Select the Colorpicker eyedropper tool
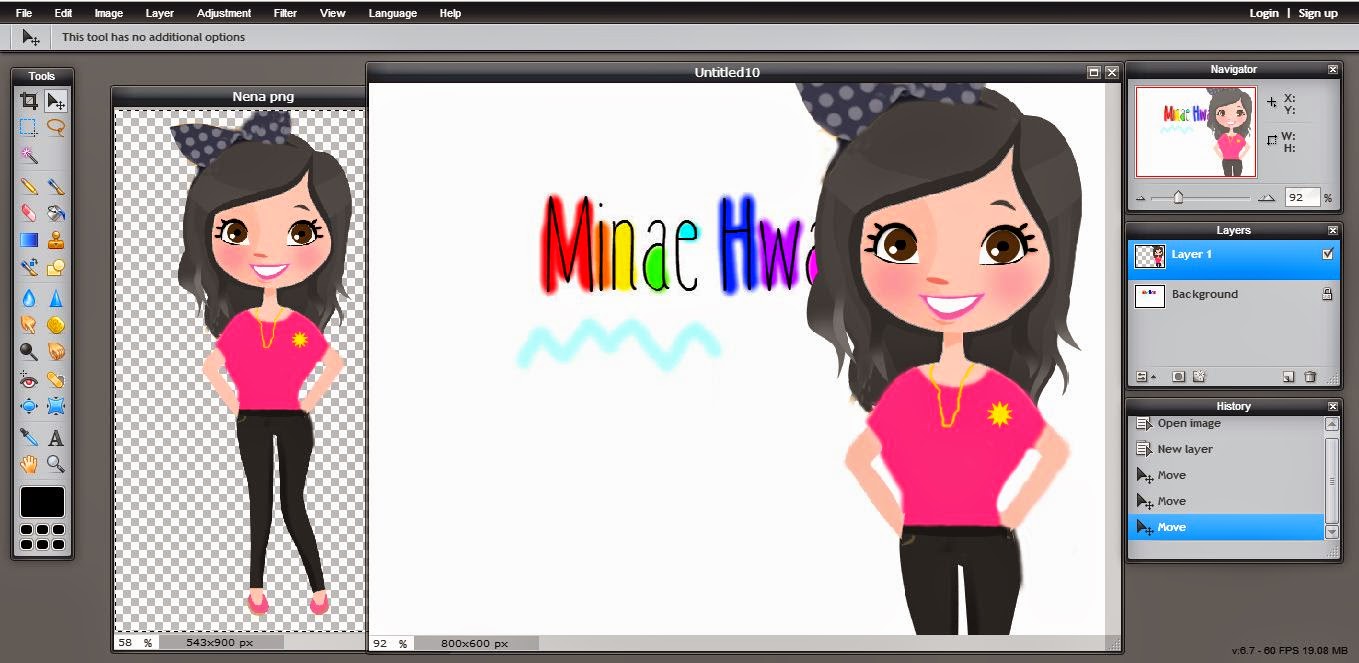This screenshot has height=663, width=1359. pos(29,437)
